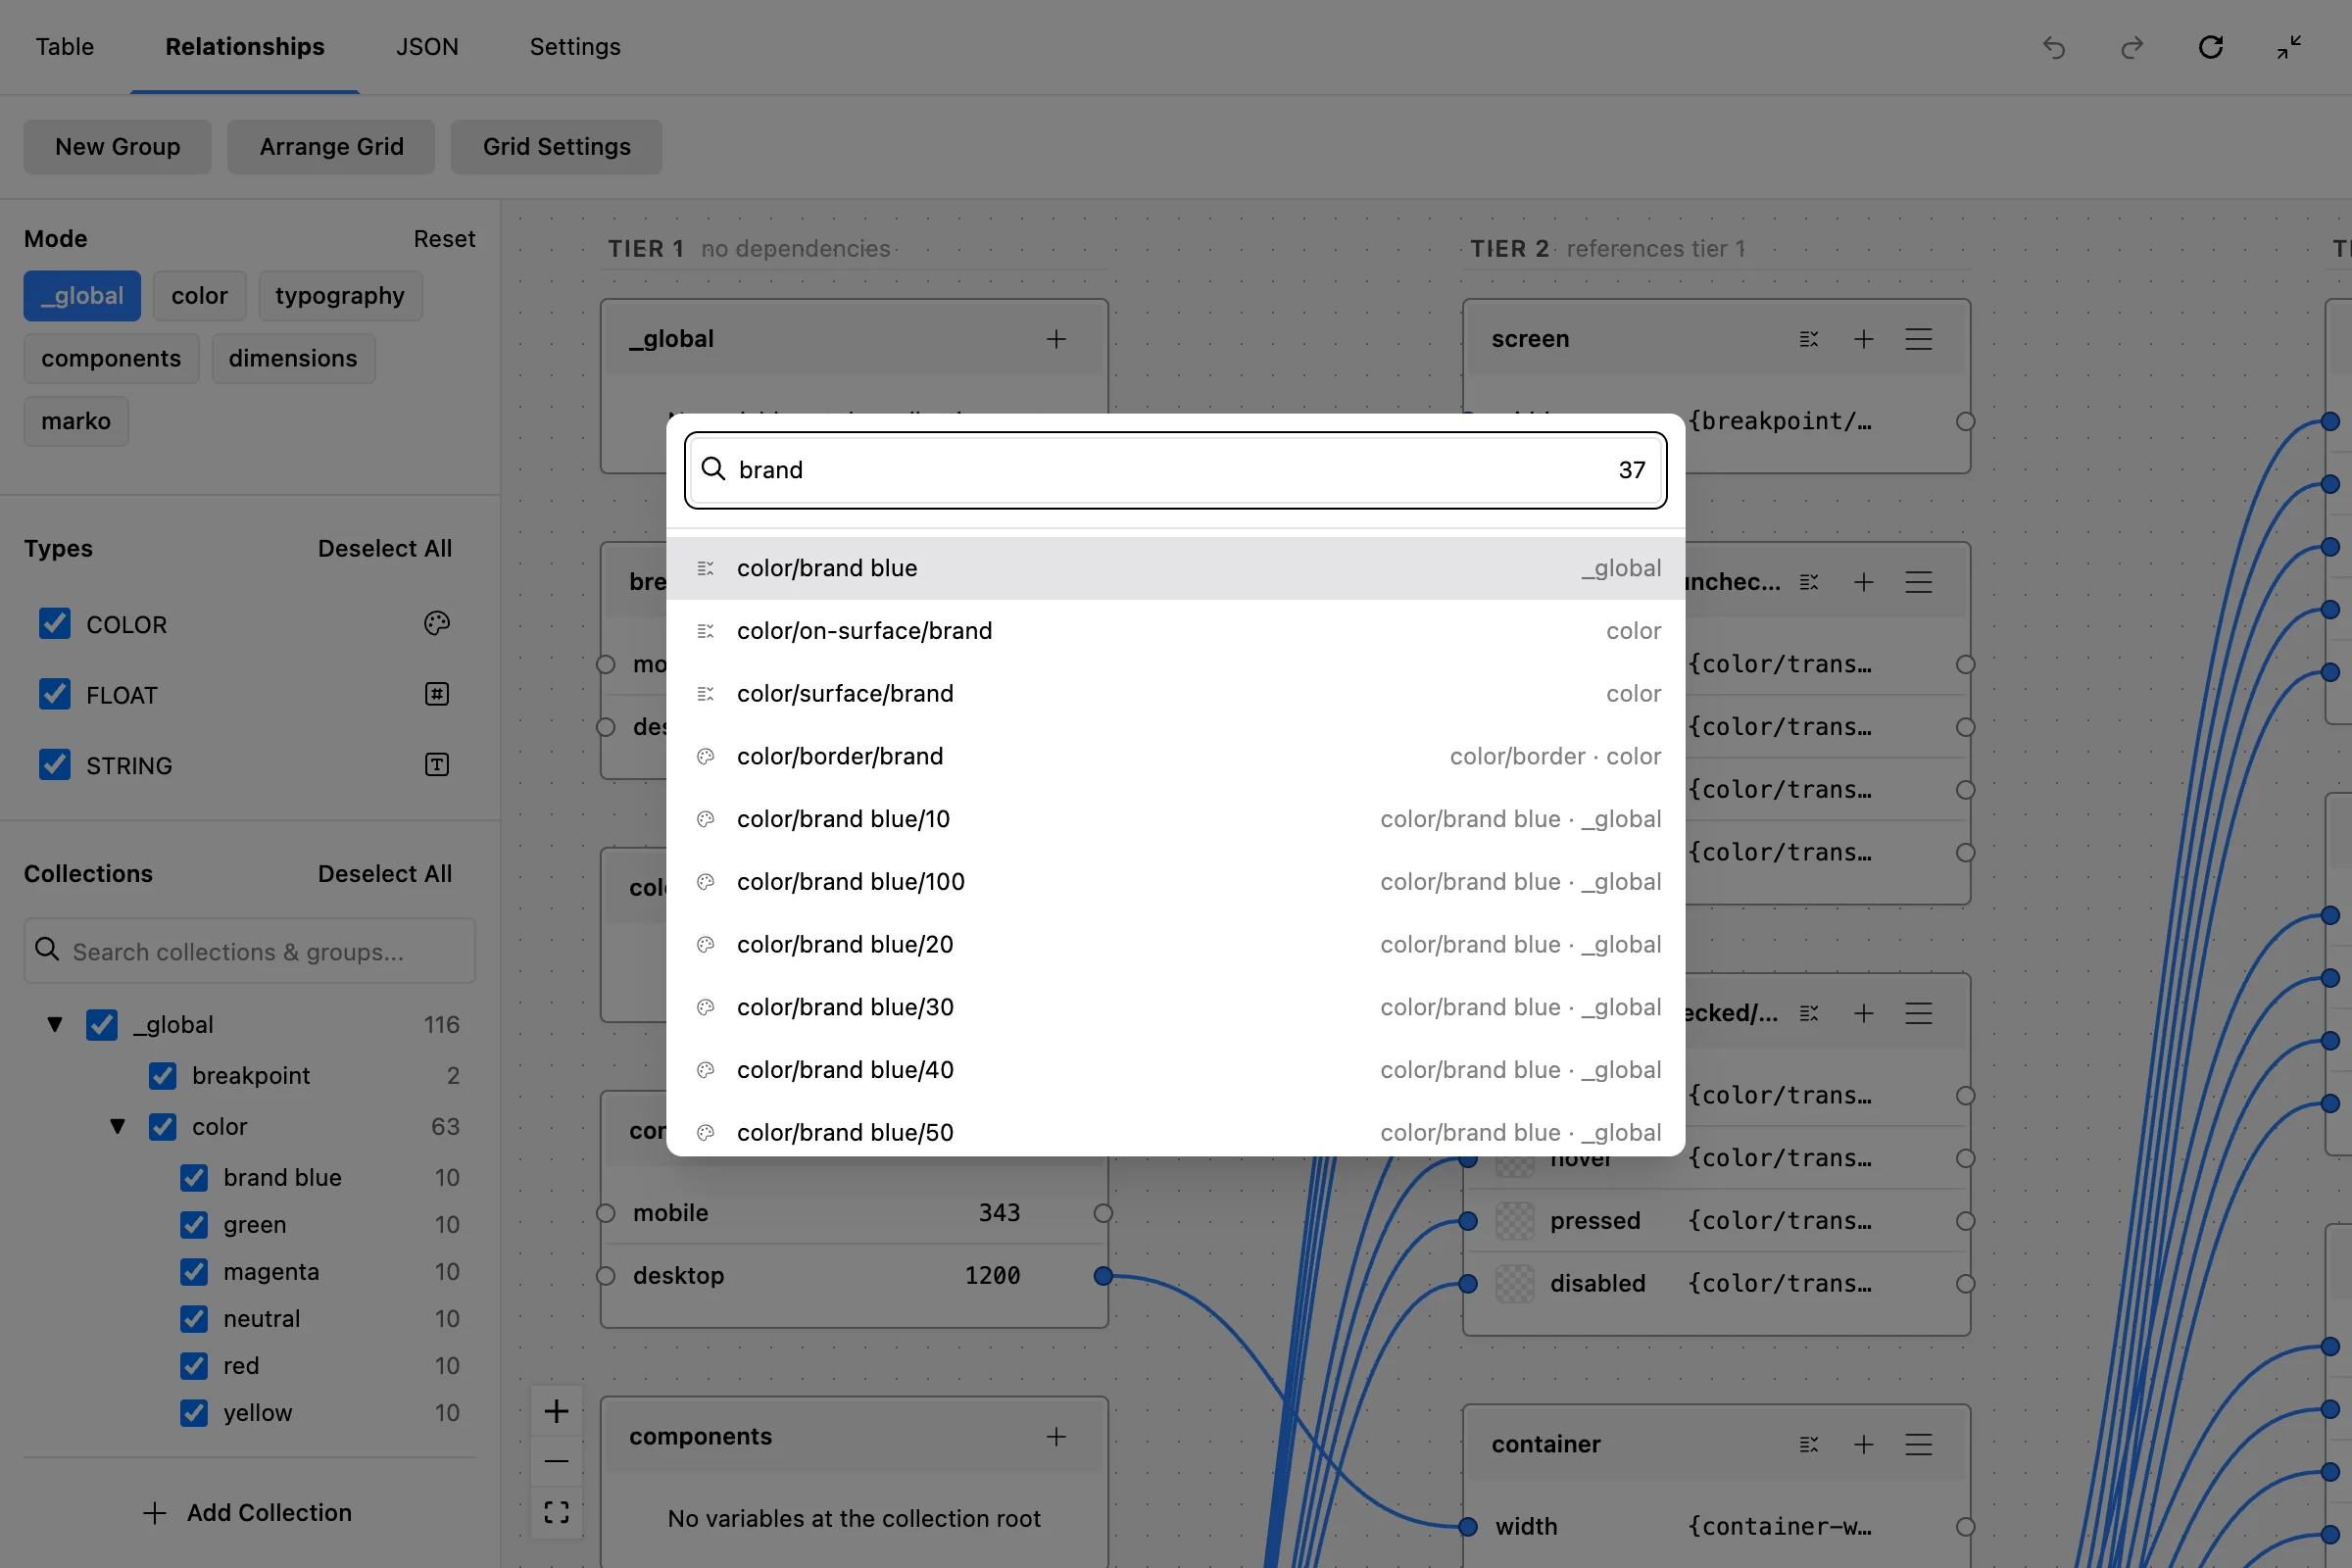2352x1568 pixels.
Task: Click the plus icon on screen group
Action: [x=1863, y=339]
